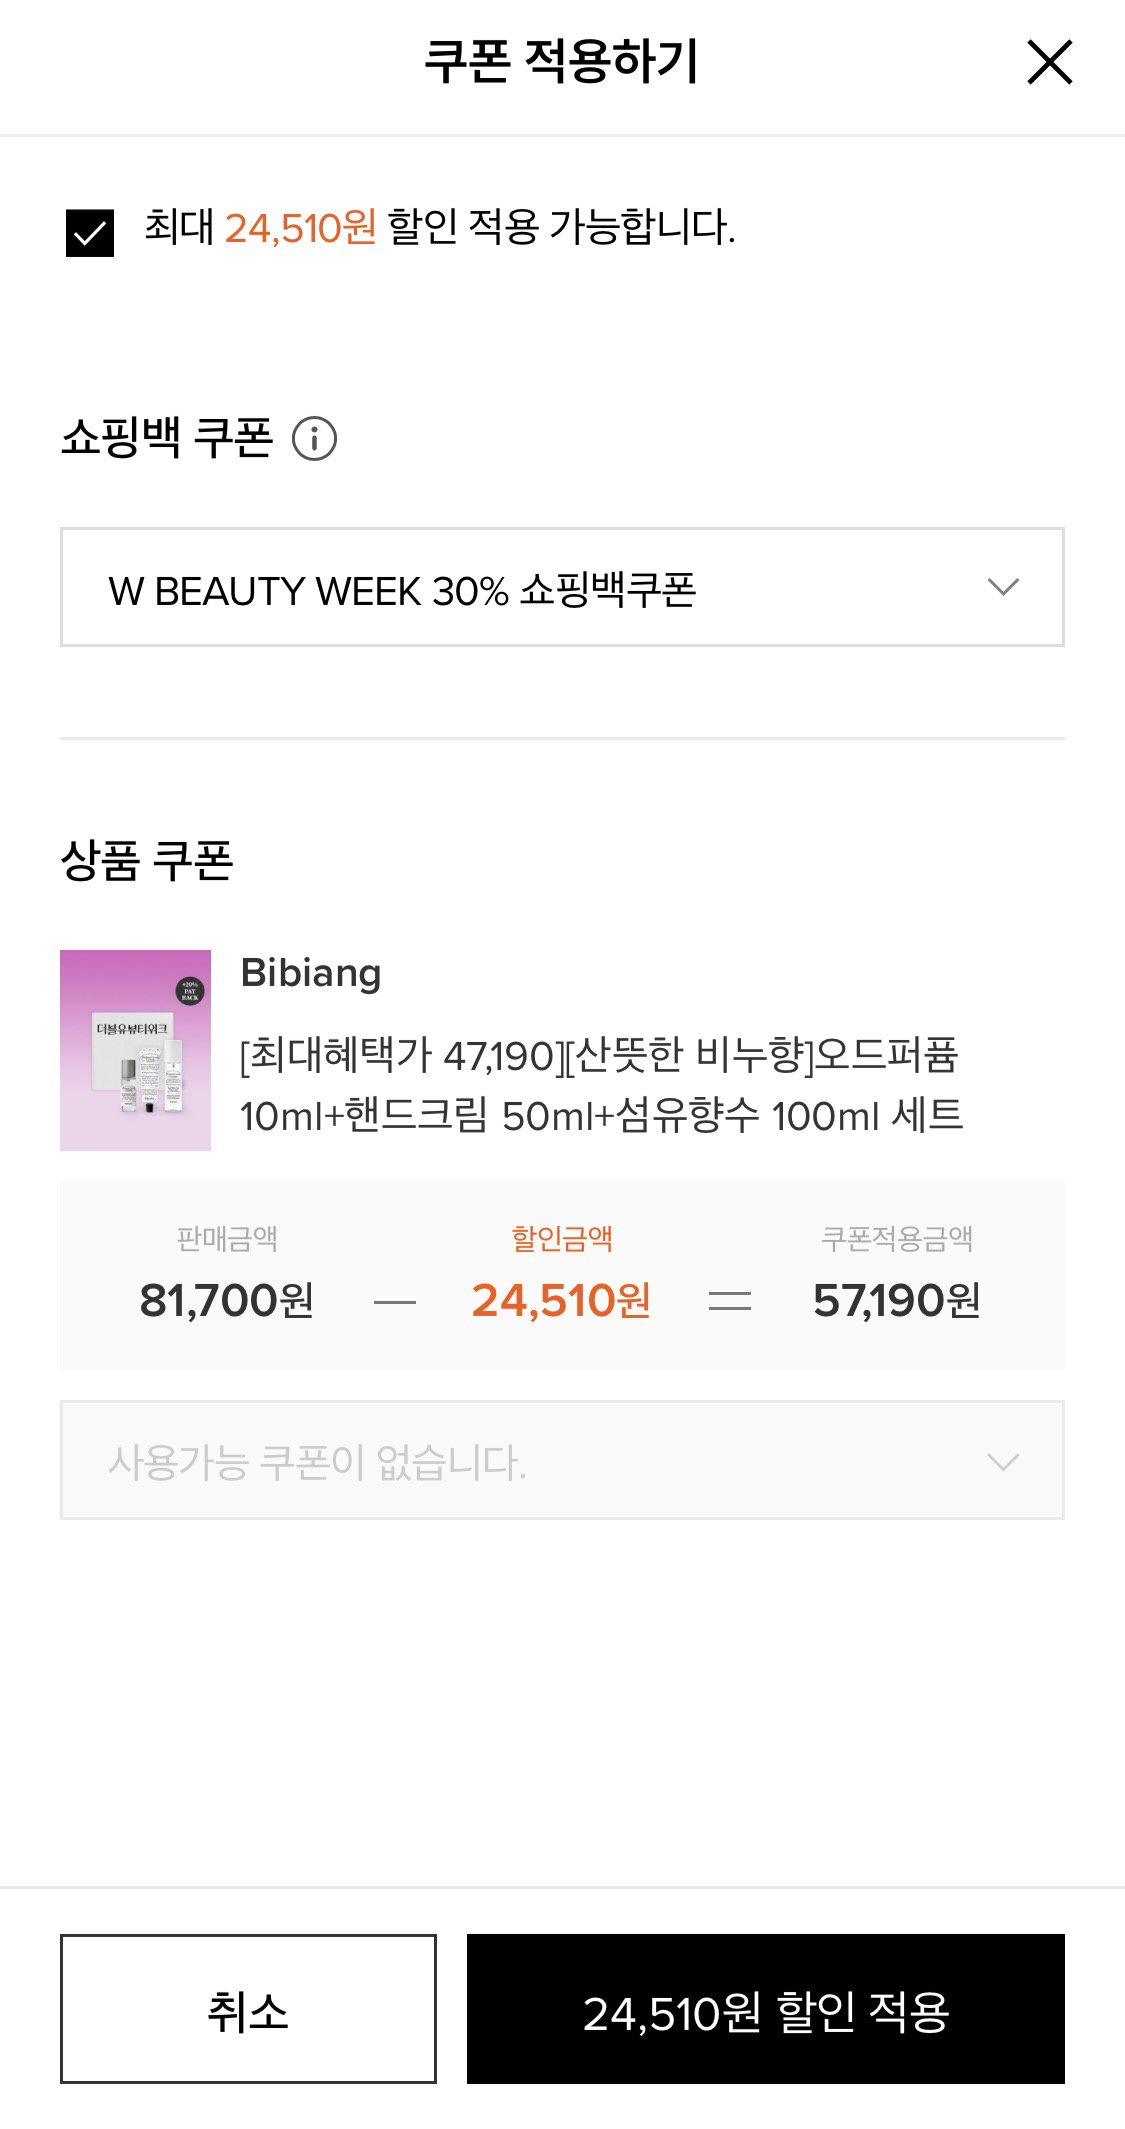
Task: Tap the Bibiang product thumbnail image
Action: [x=135, y=1050]
